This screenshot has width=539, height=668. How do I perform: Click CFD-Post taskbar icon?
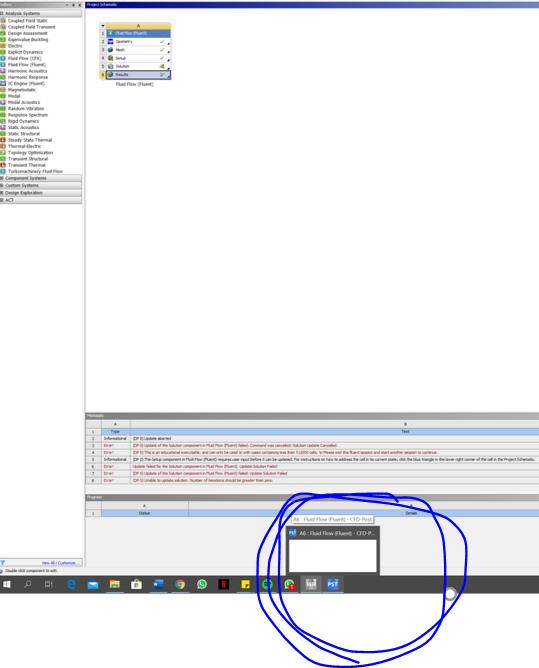click(x=333, y=584)
